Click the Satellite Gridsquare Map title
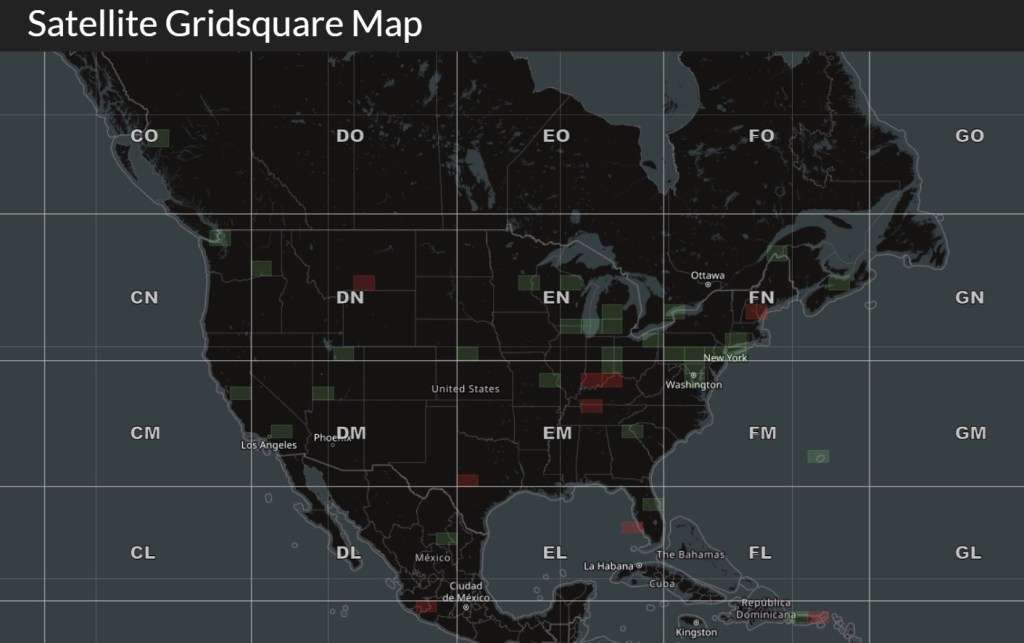Image resolution: width=1024 pixels, height=643 pixels. (224, 25)
